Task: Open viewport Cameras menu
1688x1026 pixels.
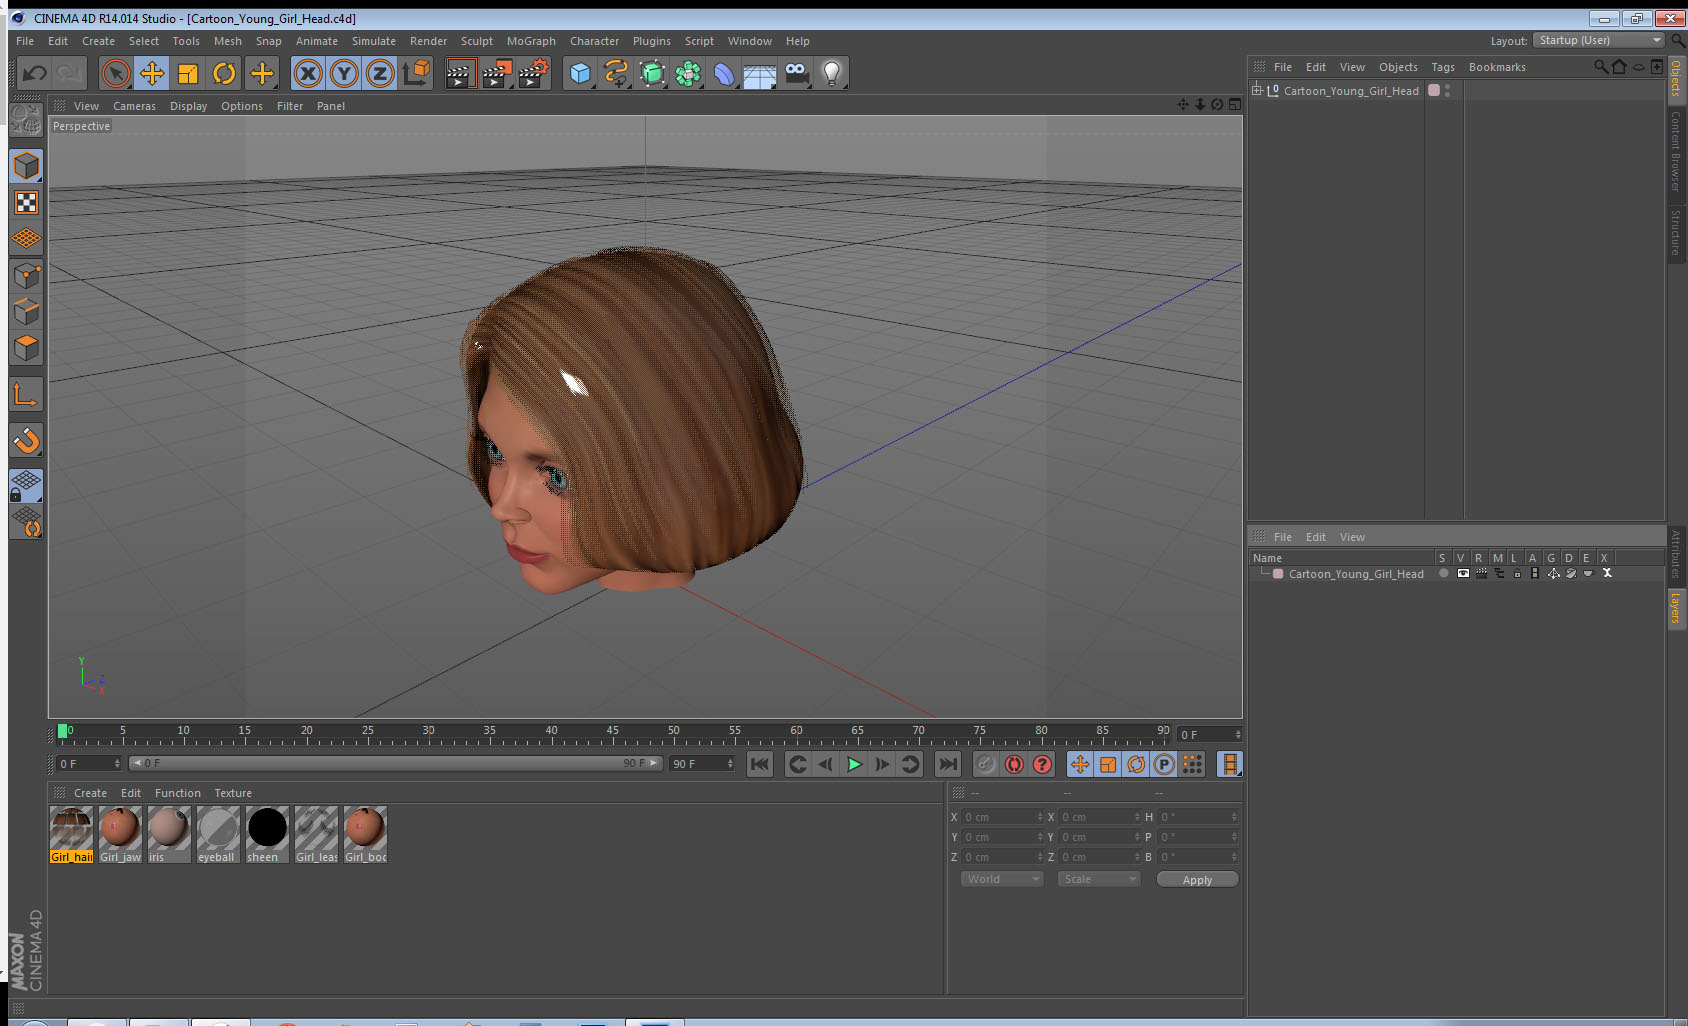Action: point(134,106)
